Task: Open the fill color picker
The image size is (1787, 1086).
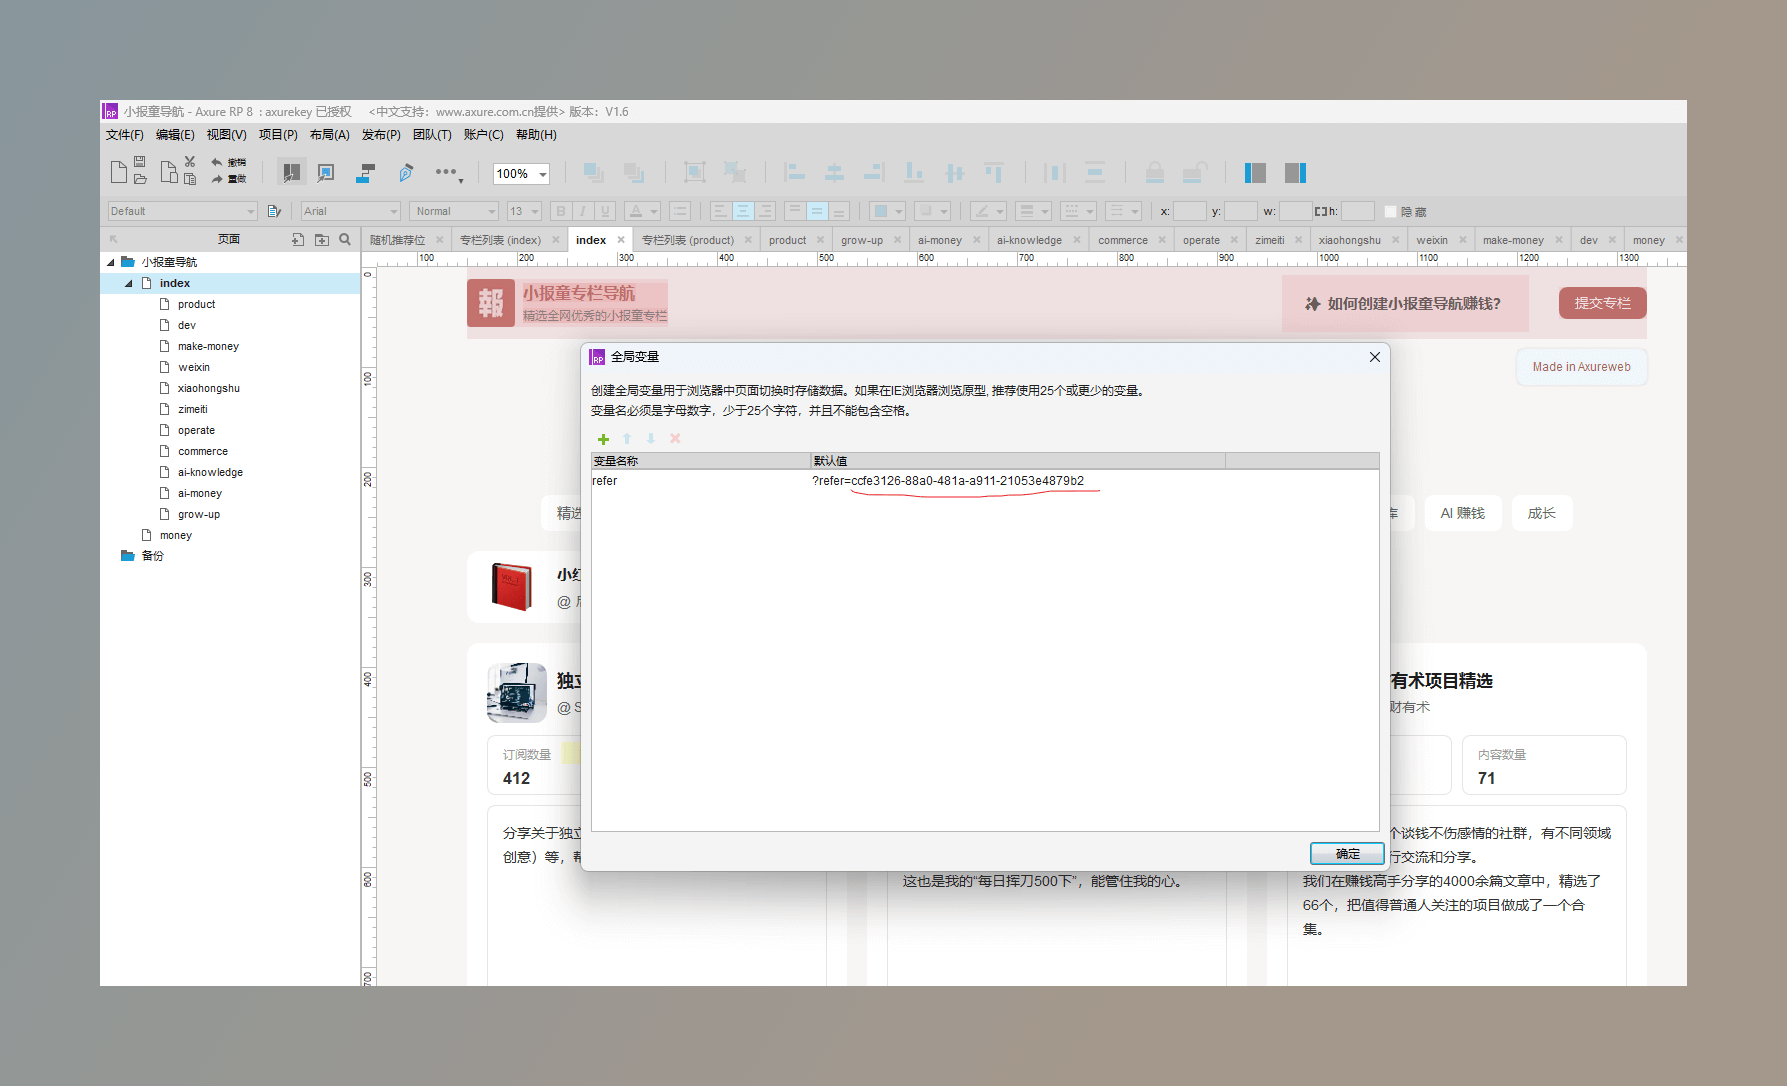Action: click(886, 211)
